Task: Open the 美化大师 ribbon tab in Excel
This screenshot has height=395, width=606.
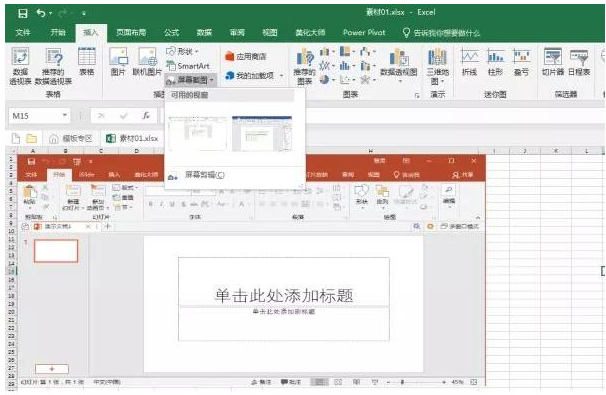Action: [310, 33]
